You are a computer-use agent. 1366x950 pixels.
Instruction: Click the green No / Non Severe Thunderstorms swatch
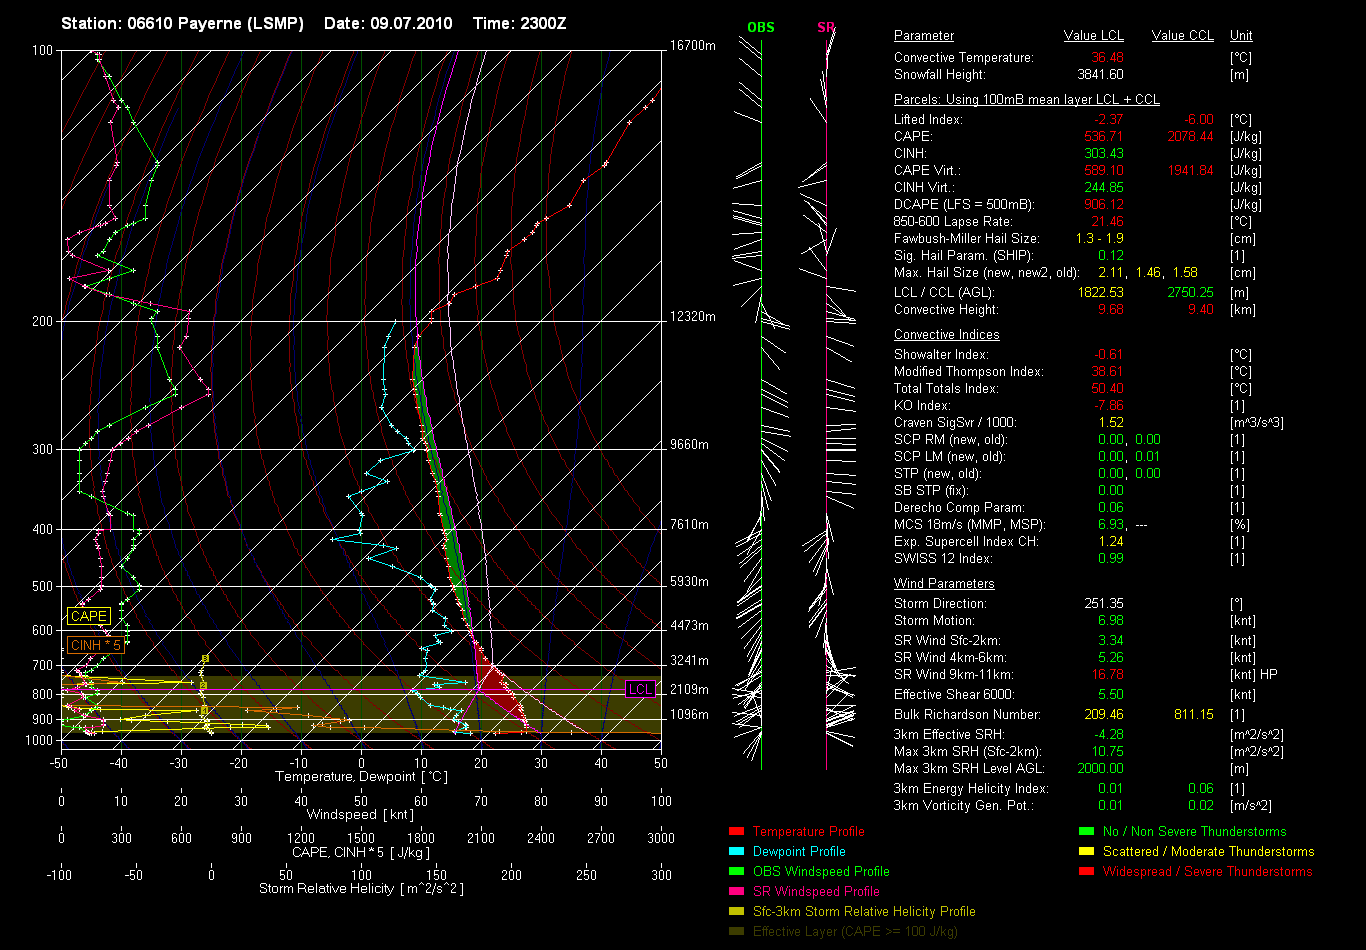1087,831
